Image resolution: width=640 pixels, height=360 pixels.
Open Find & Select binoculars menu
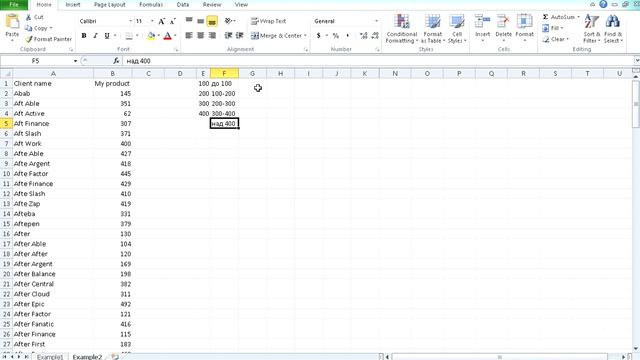613,29
